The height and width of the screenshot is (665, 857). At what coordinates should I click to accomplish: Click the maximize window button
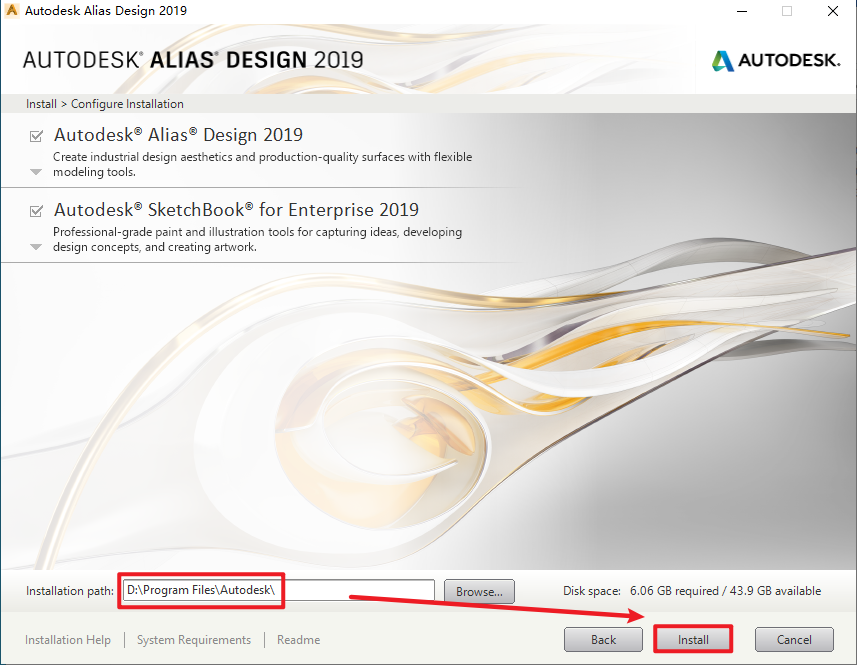coord(787,11)
